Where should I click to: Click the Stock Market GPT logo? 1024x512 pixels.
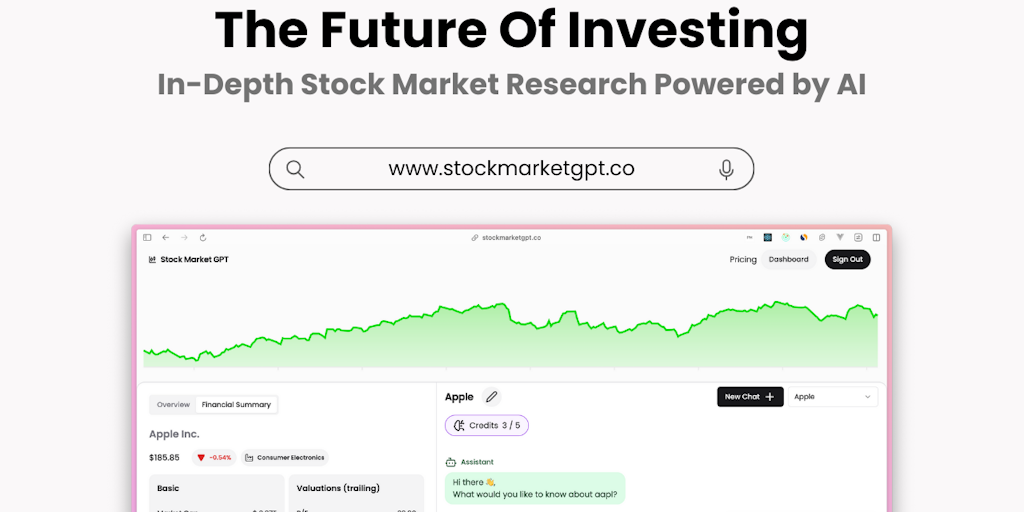tap(189, 260)
